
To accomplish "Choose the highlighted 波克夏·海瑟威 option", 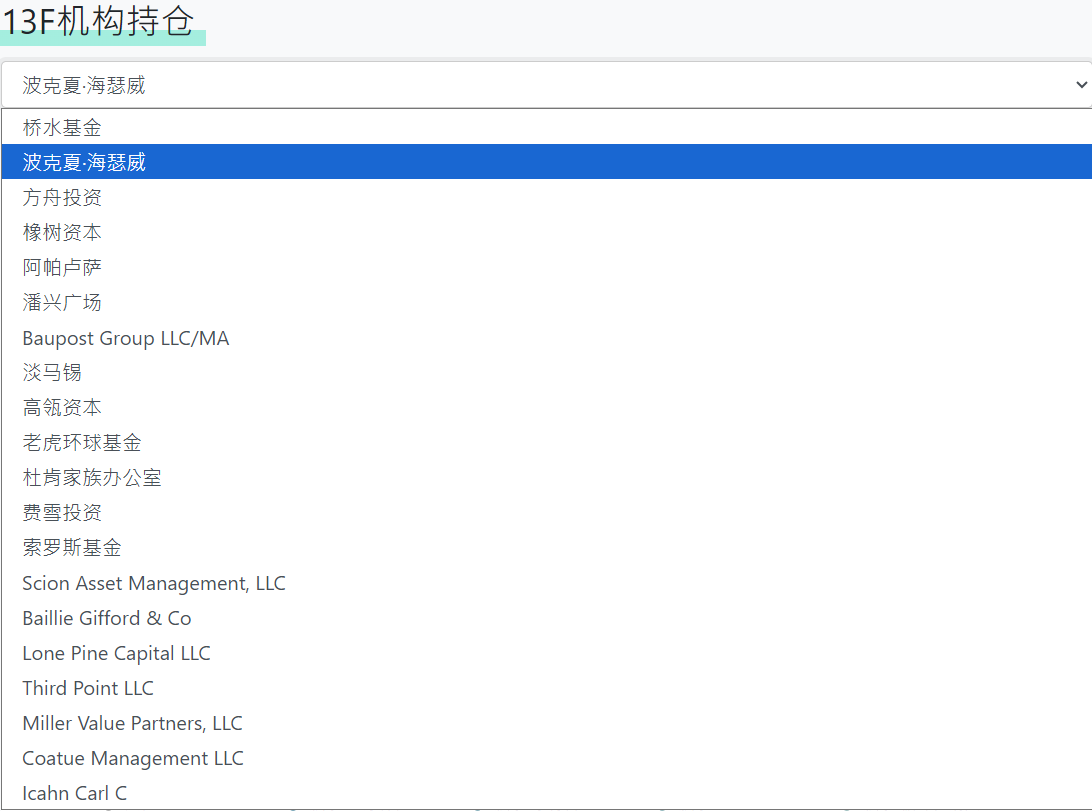I will [85, 162].
